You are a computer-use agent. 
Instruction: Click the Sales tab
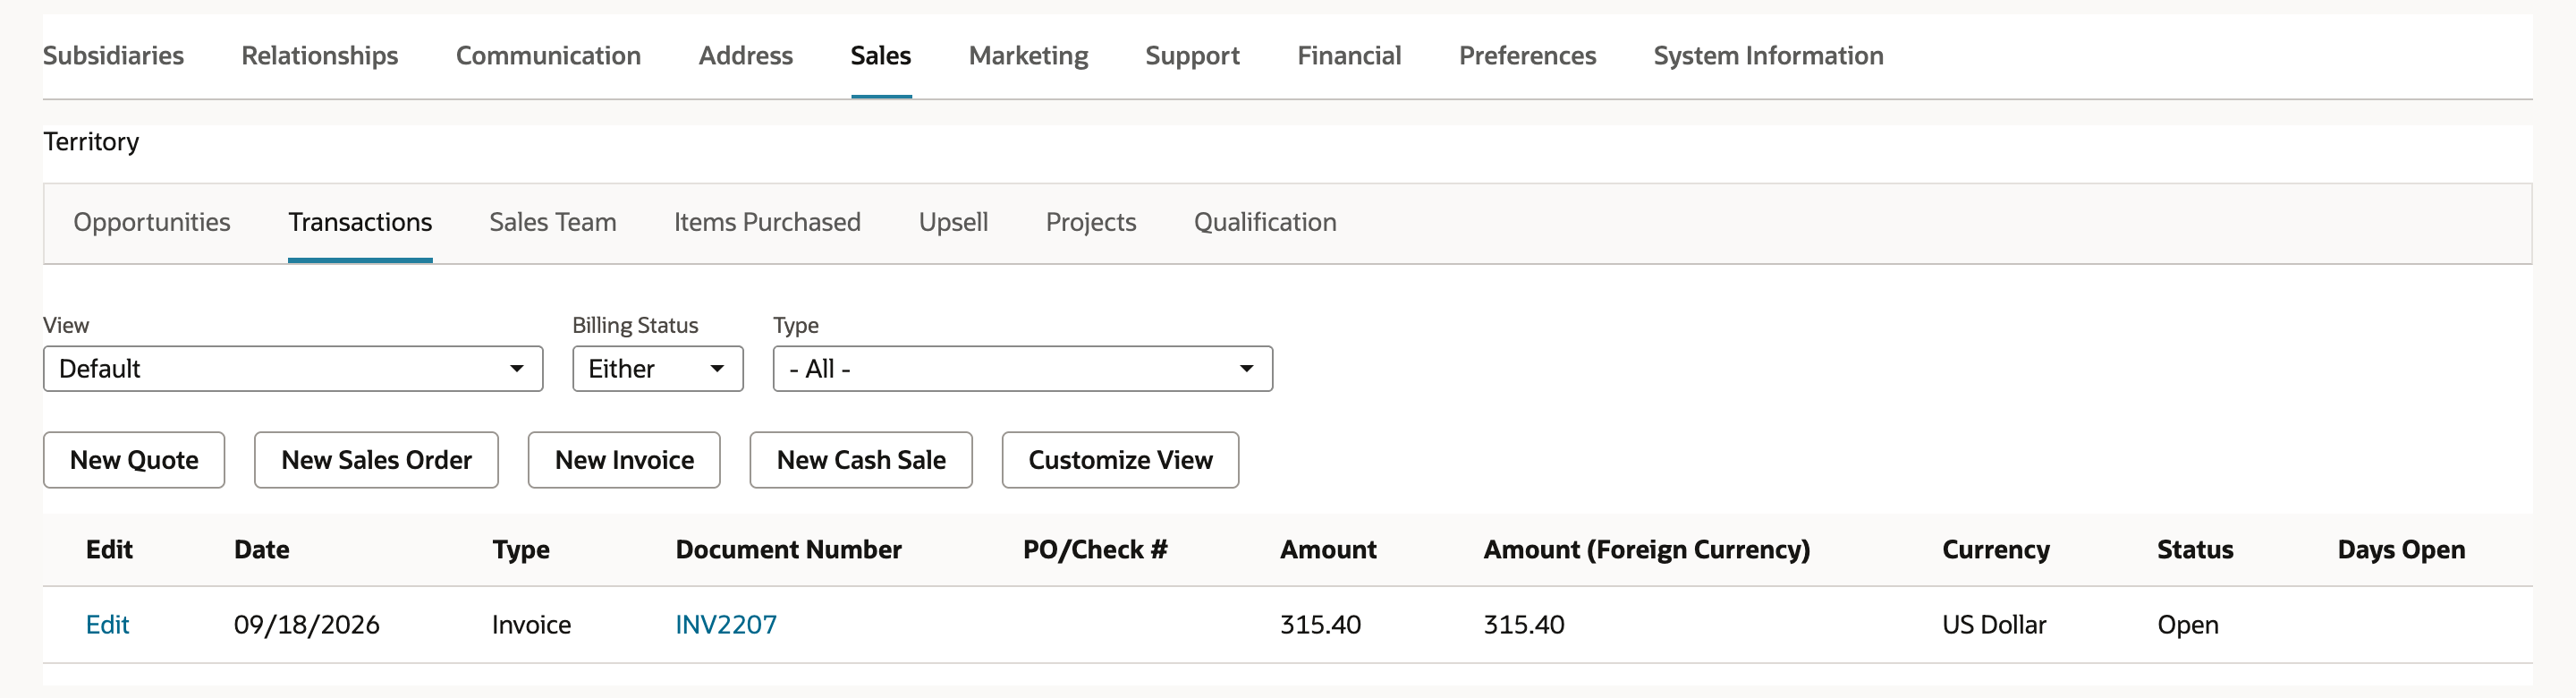click(880, 55)
